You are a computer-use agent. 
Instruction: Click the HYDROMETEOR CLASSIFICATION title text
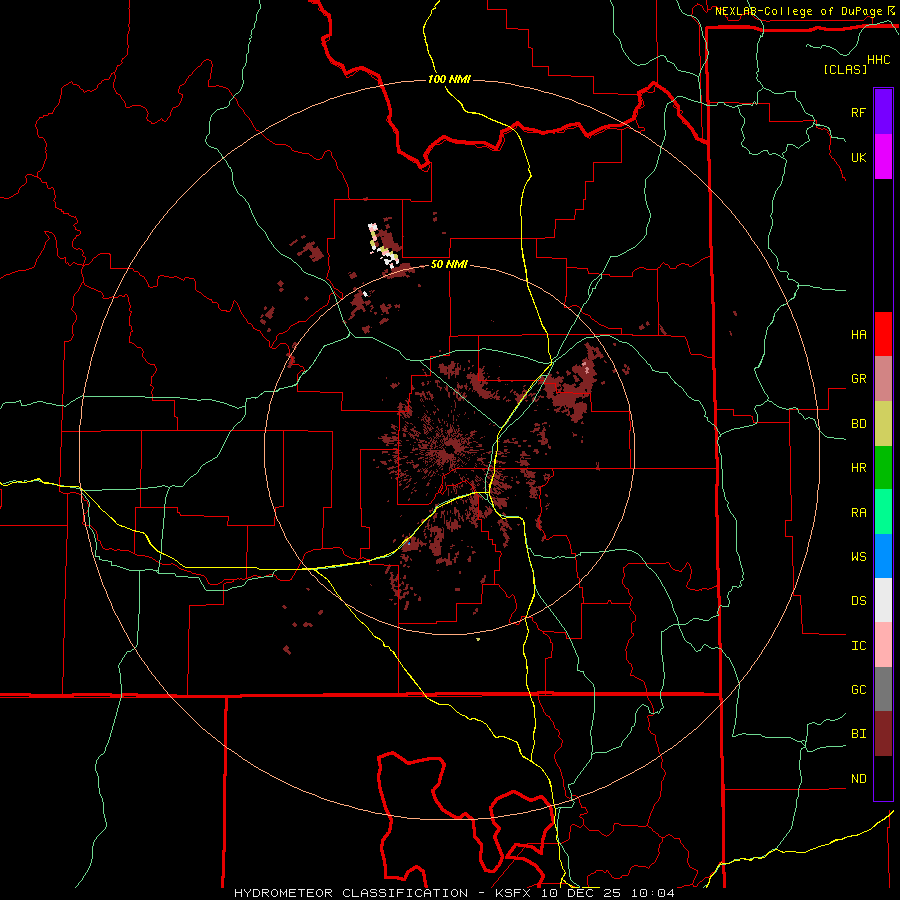click(351, 893)
